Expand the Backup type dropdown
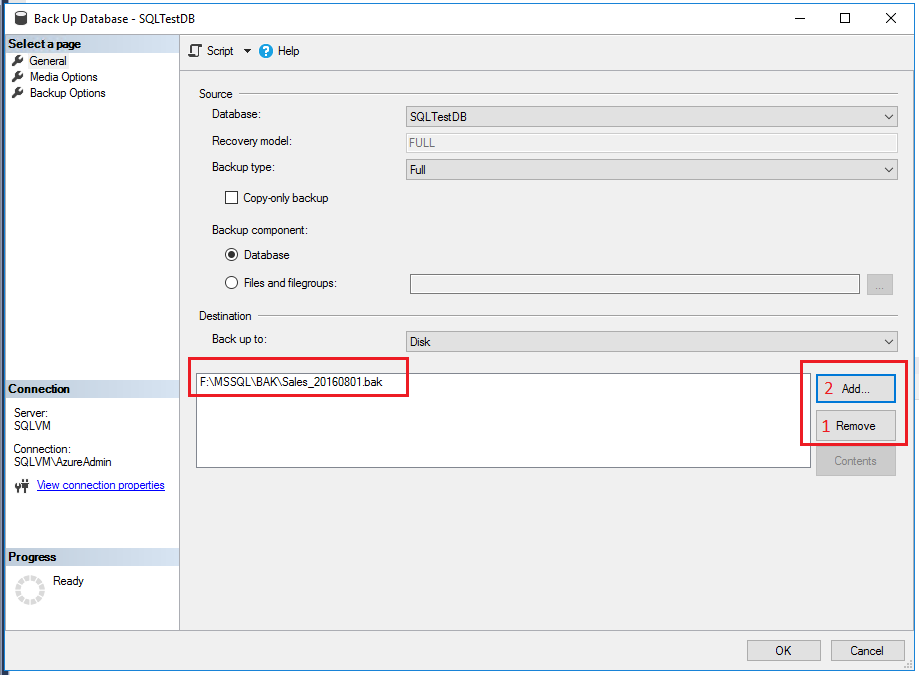 click(887, 168)
